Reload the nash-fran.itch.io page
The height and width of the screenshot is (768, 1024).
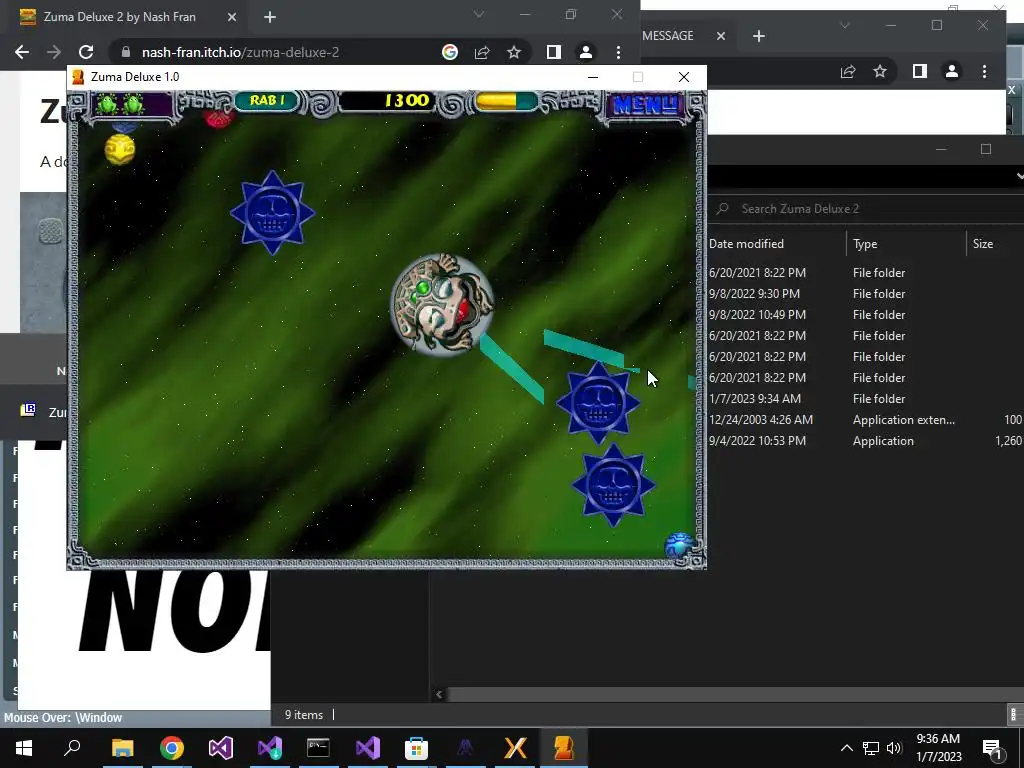(86, 52)
